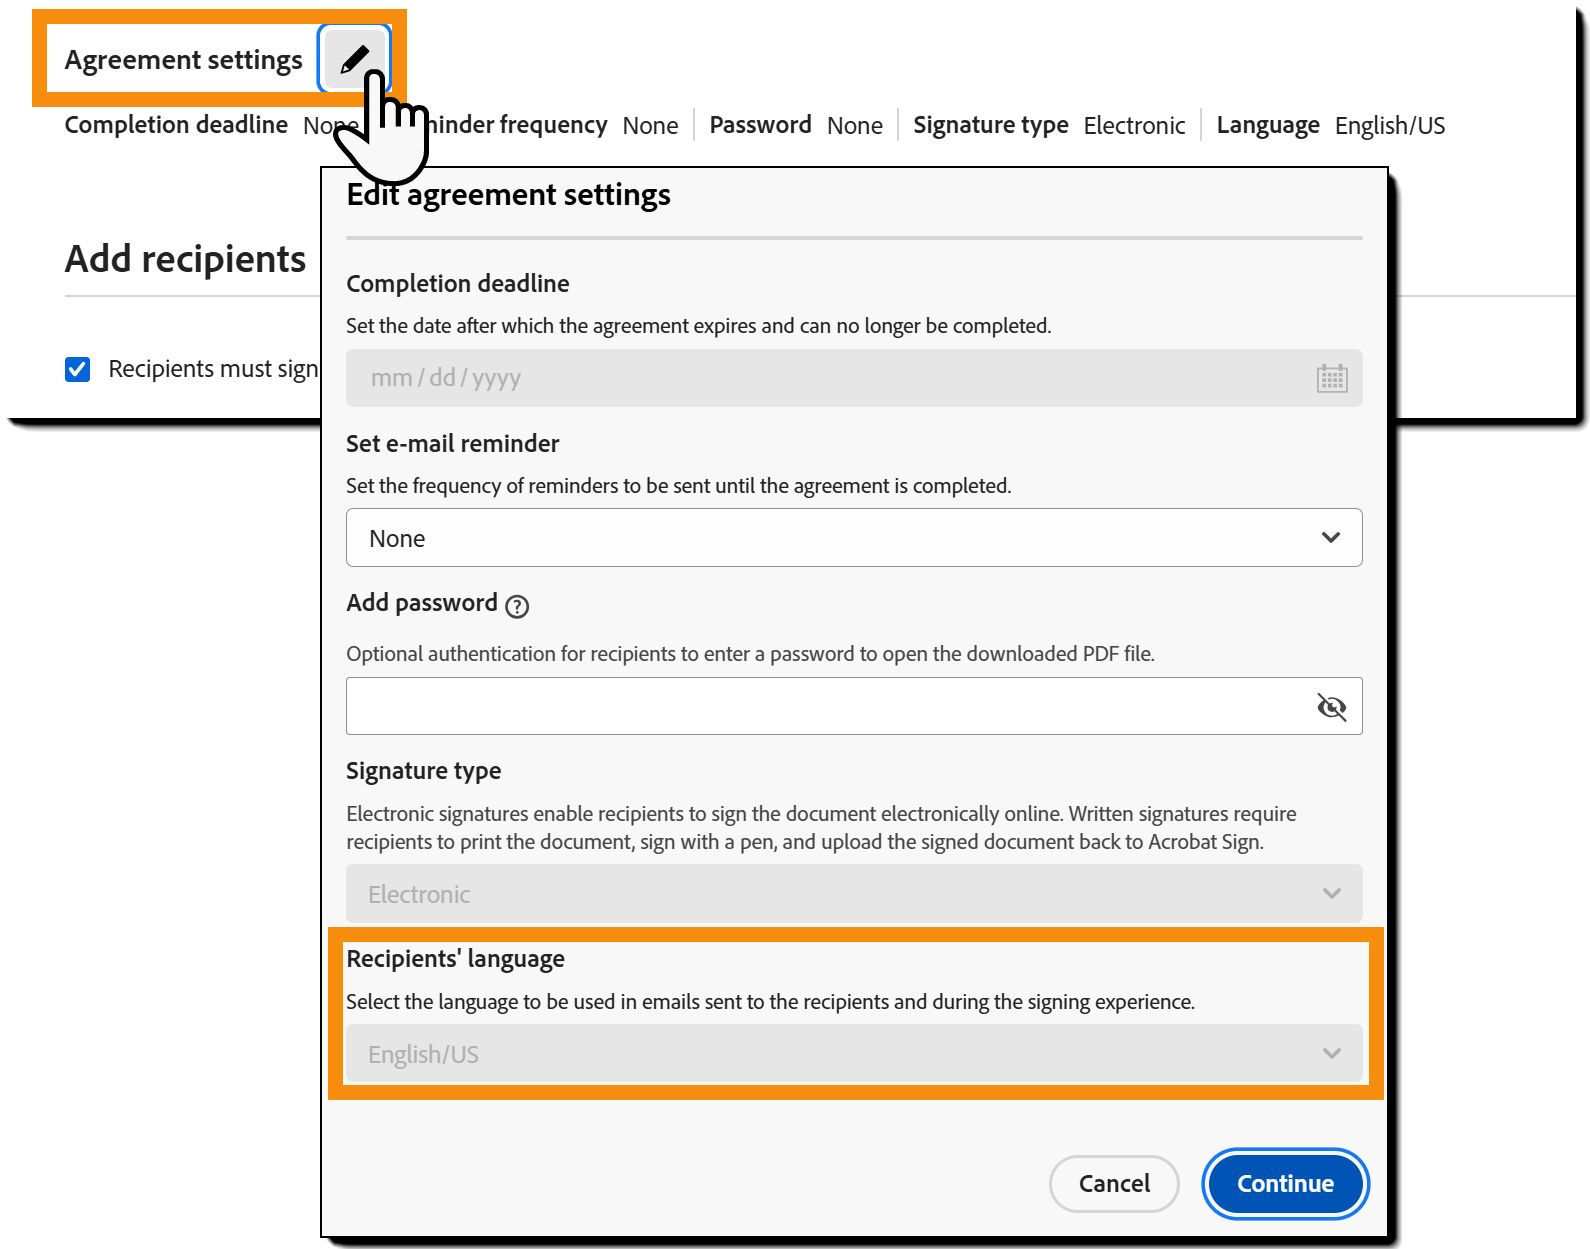Click the Agreement settings pencil edit icon

click(354, 60)
